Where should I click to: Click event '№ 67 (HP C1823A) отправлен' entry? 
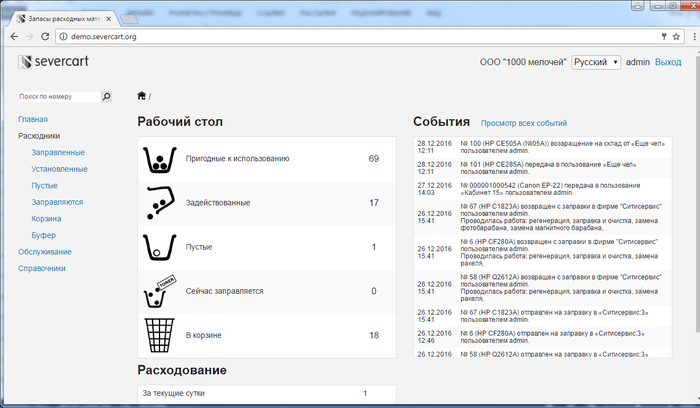click(542, 316)
